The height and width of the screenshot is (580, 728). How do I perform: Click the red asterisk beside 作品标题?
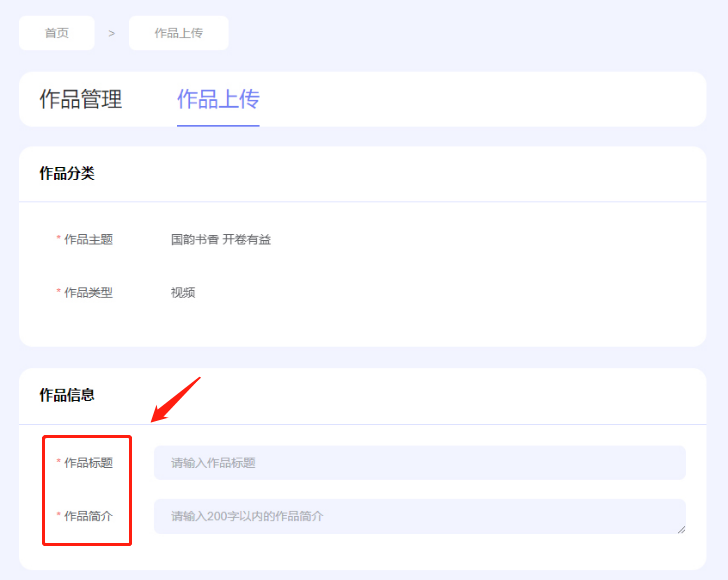[x=58, y=464]
